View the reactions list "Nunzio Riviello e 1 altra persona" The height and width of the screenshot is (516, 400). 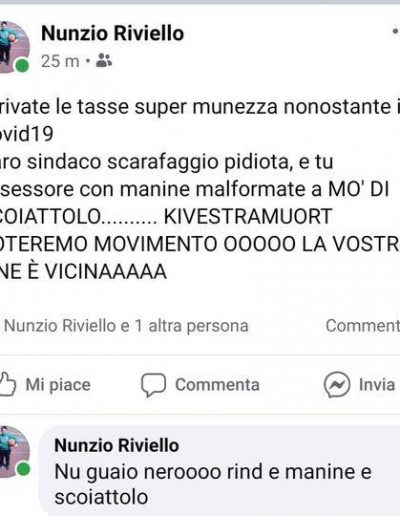point(126,326)
